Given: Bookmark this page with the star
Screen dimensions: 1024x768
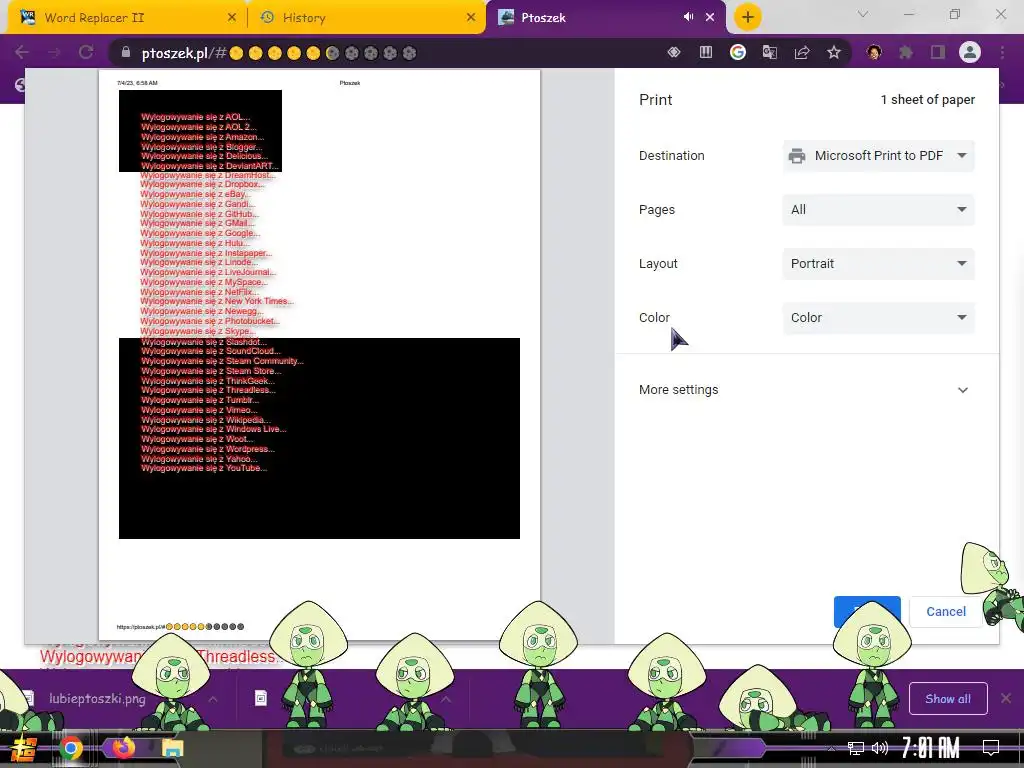Looking at the screenshot, I should (x=834, y=52).
